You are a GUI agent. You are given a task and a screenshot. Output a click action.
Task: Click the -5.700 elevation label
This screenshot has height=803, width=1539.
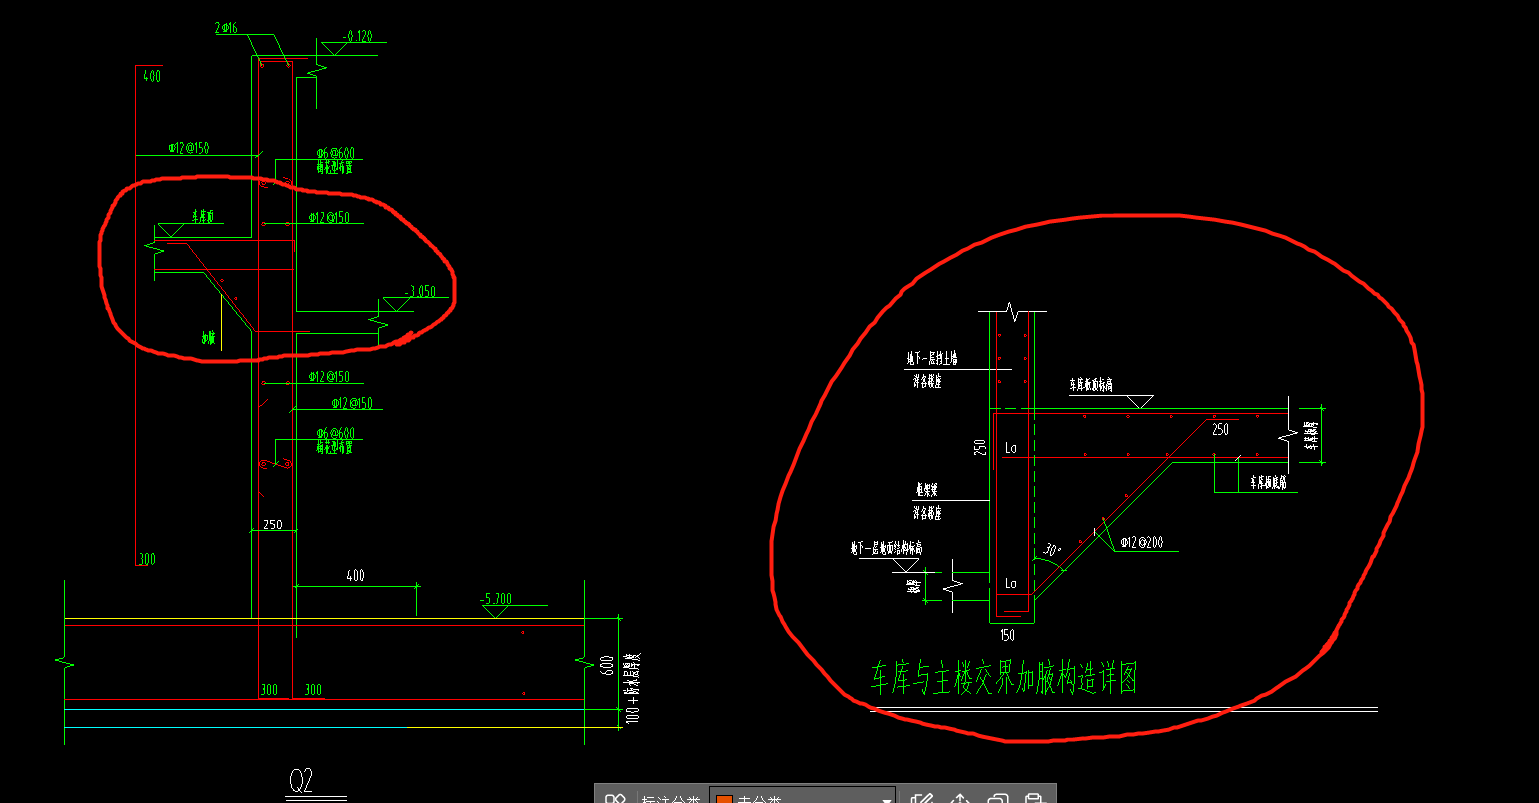click(496, 599)
